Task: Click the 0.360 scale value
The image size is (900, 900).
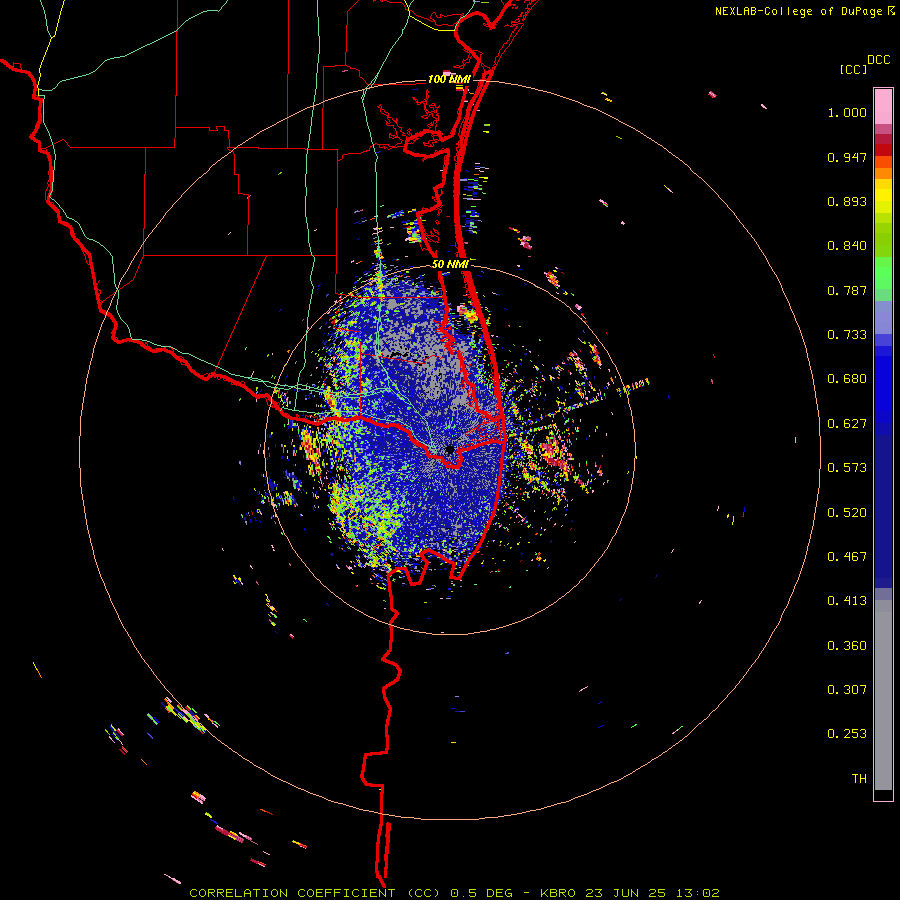Action: pos(847,646)
